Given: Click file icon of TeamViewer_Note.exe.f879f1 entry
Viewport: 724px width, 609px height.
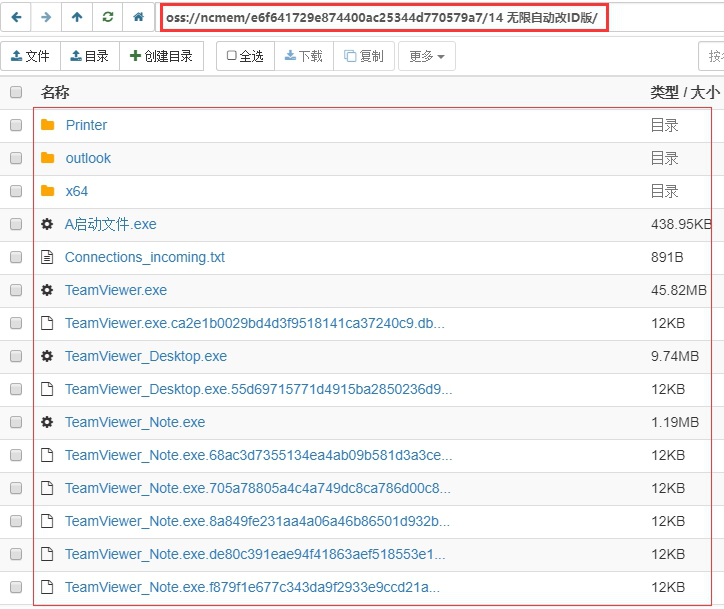Looking at the screenshot, I should (x=47, y=587).
